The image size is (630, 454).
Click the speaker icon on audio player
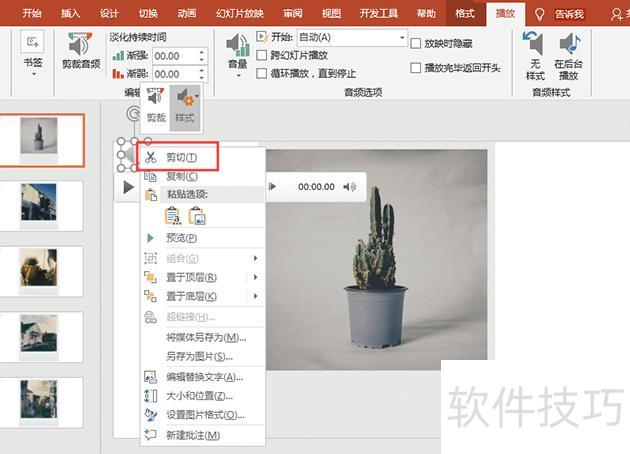[350, 187]
